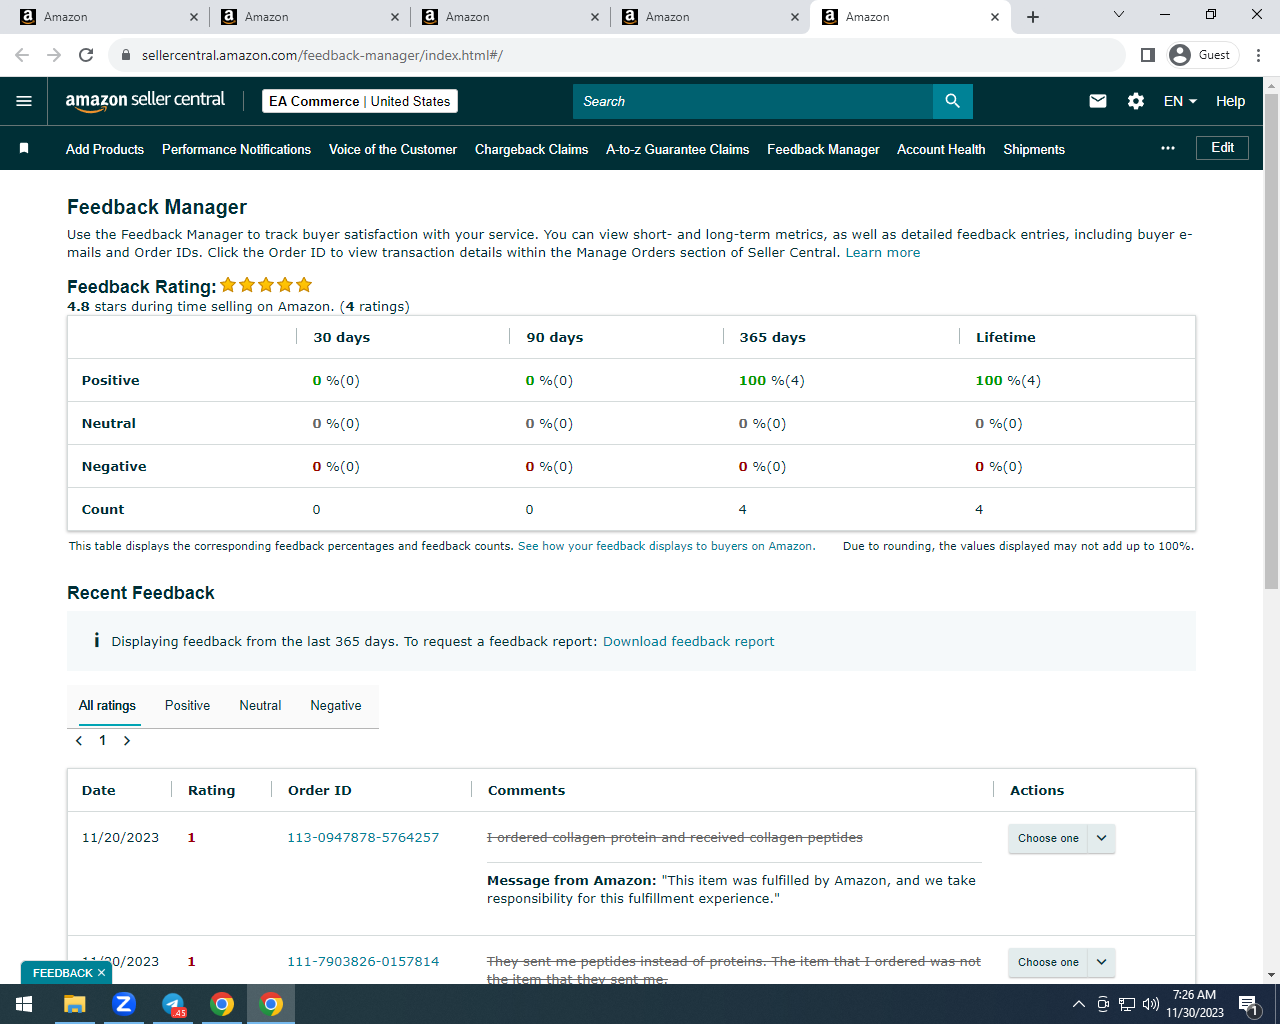Screen dimensions: 1280x1024
Task: Click the Help link
Action: click(1230, 101)
